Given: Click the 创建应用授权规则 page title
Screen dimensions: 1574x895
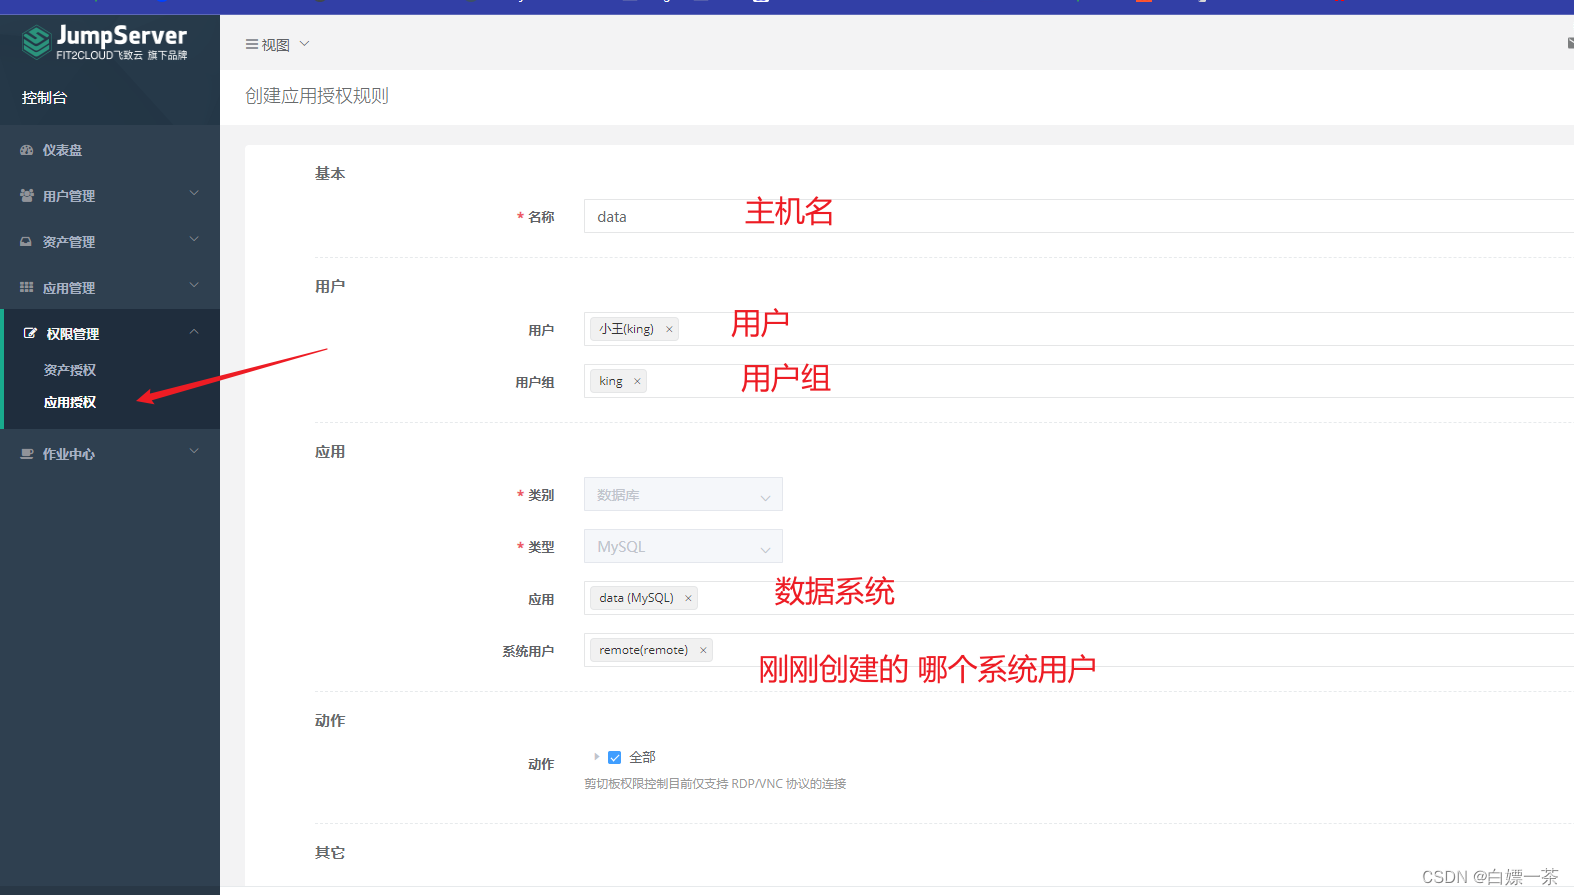Looking at the screenshot, I should (317, 96).
